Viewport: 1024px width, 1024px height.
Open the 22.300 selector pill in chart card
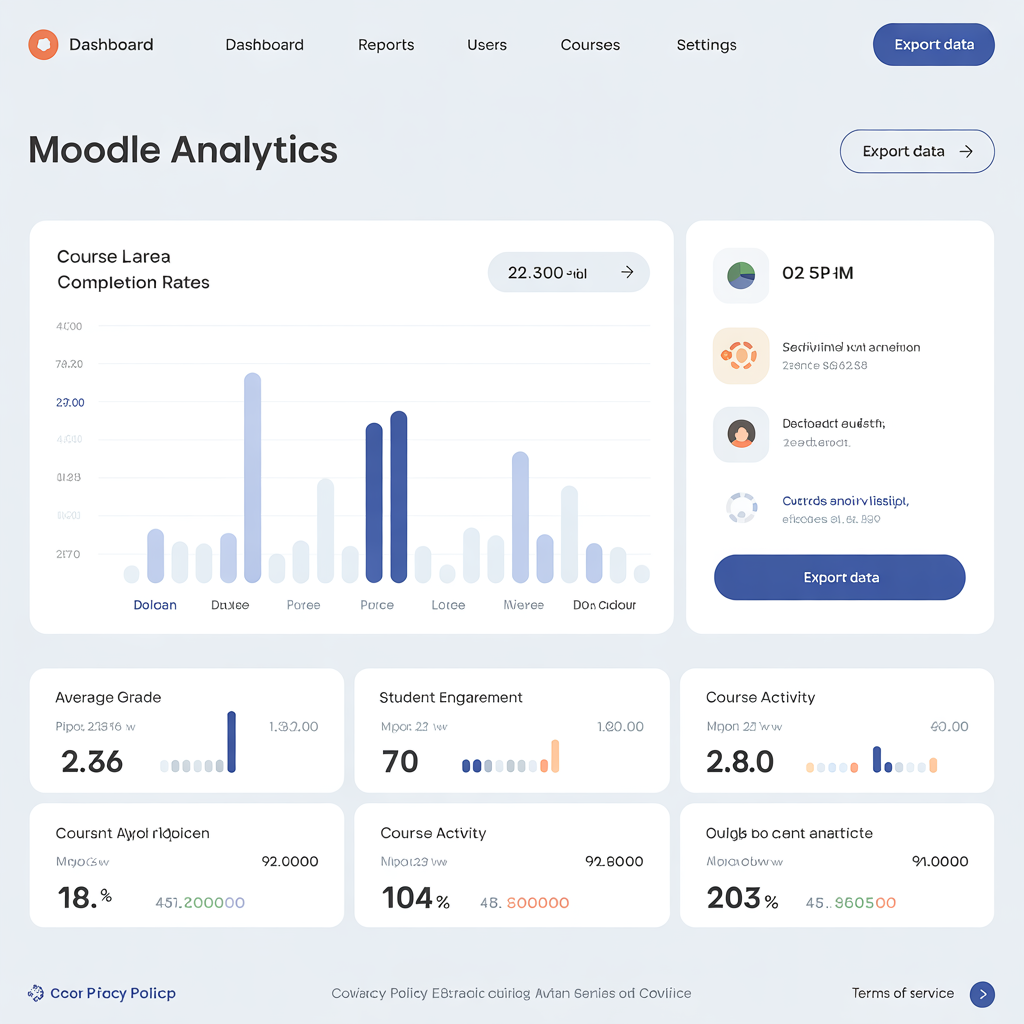(x=568, y=272)
